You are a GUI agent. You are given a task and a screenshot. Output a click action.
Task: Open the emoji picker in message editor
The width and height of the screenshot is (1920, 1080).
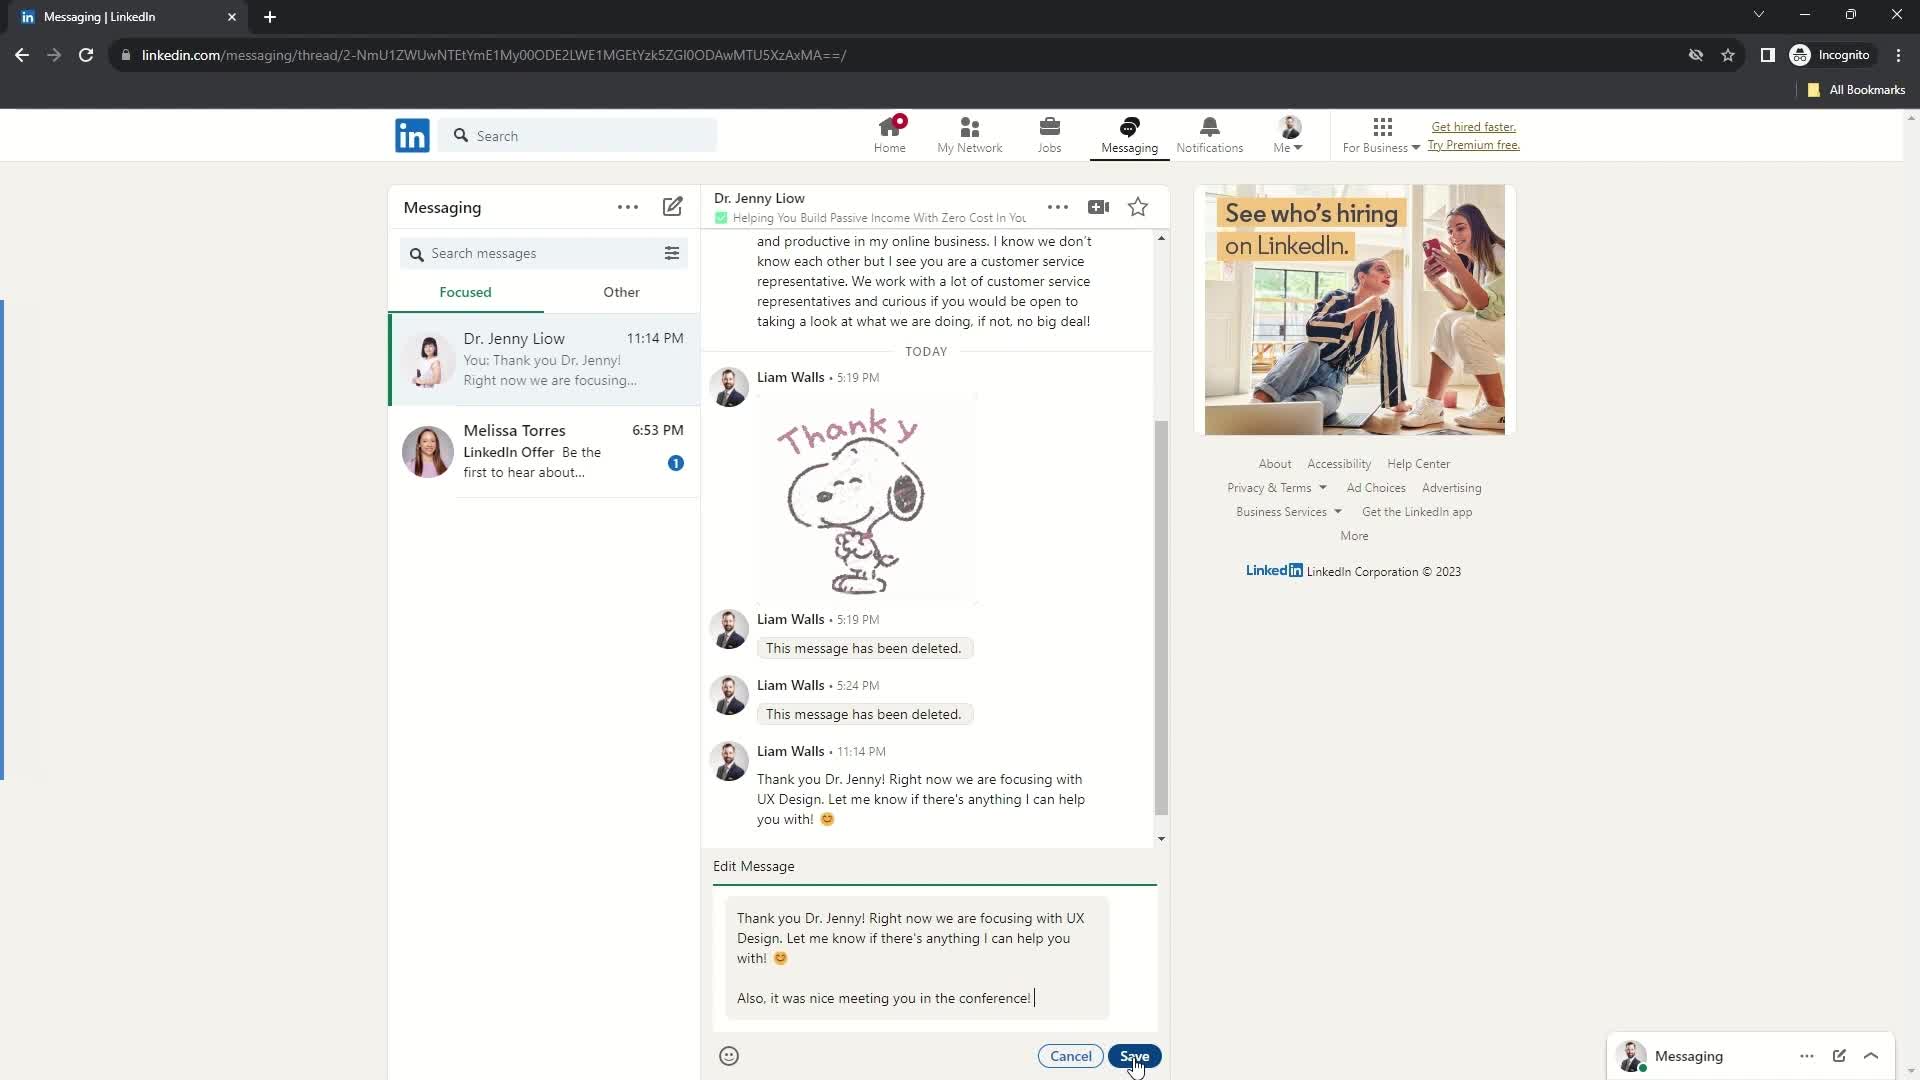pos(728,1055)
